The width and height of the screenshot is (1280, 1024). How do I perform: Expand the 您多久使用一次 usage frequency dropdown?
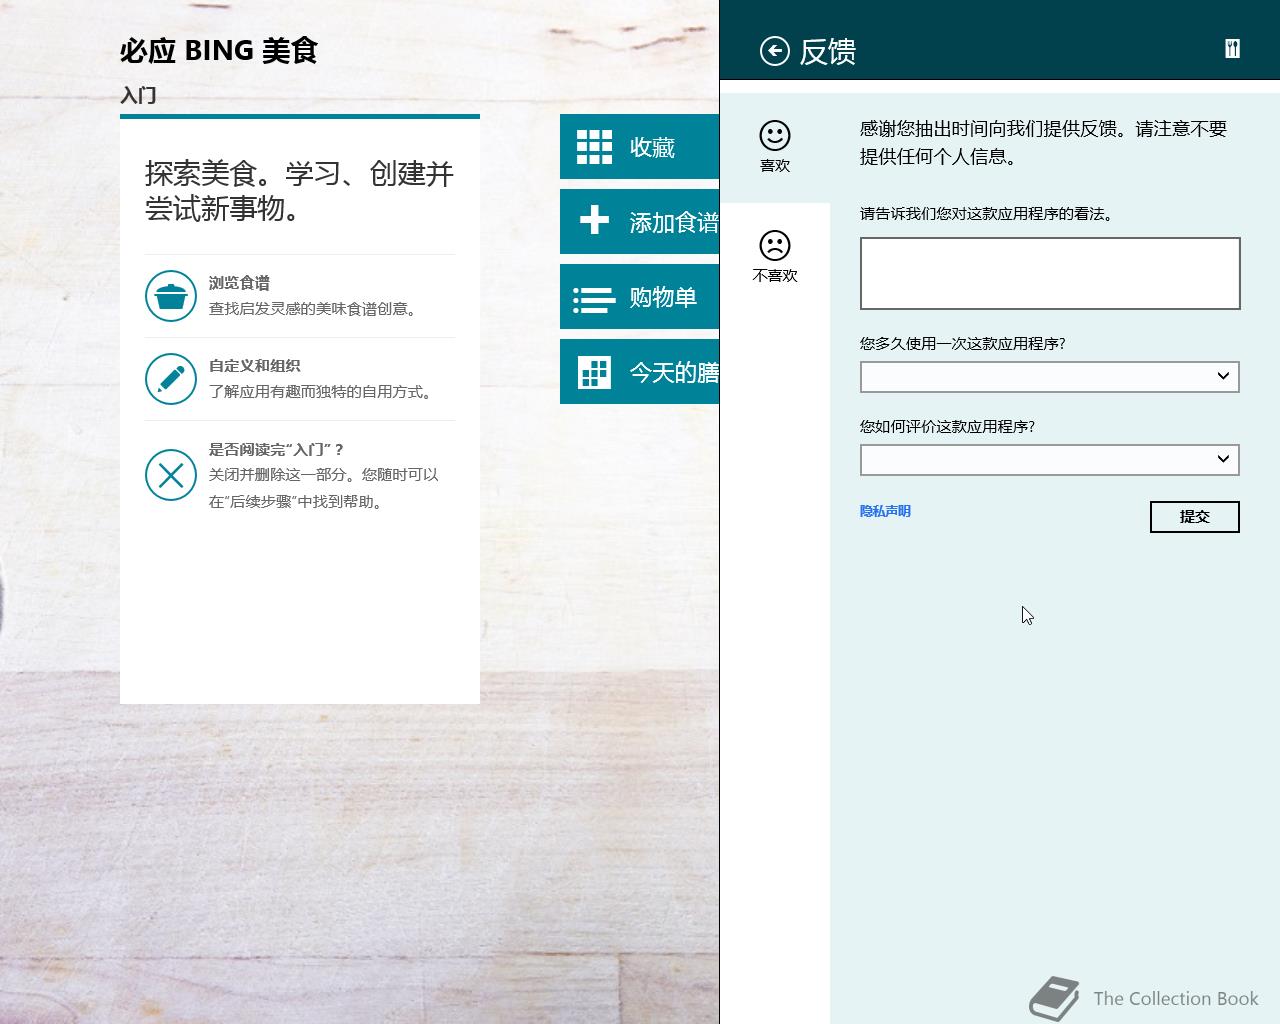click(1050, 376)
